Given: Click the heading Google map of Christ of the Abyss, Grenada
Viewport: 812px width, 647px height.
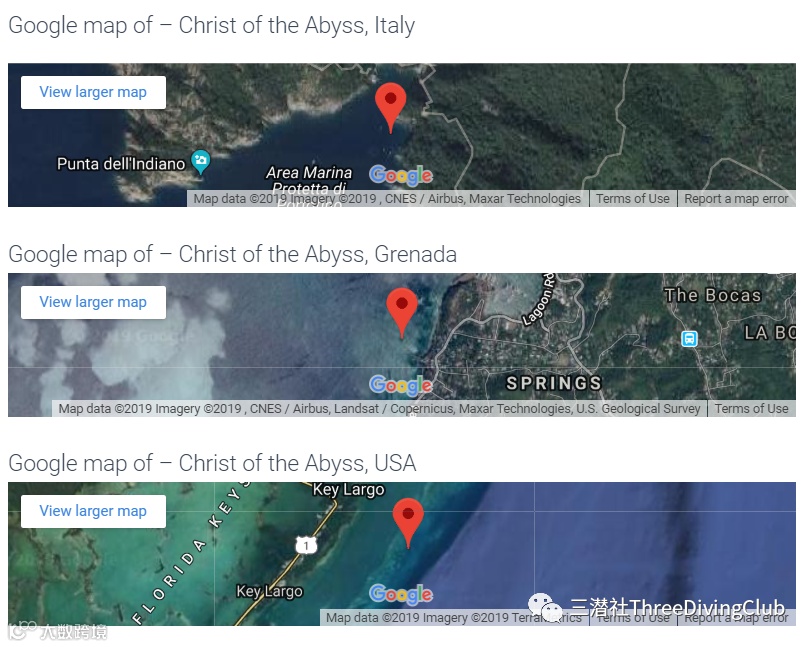Looking at the screenshot, I should [x=233, y=254].
